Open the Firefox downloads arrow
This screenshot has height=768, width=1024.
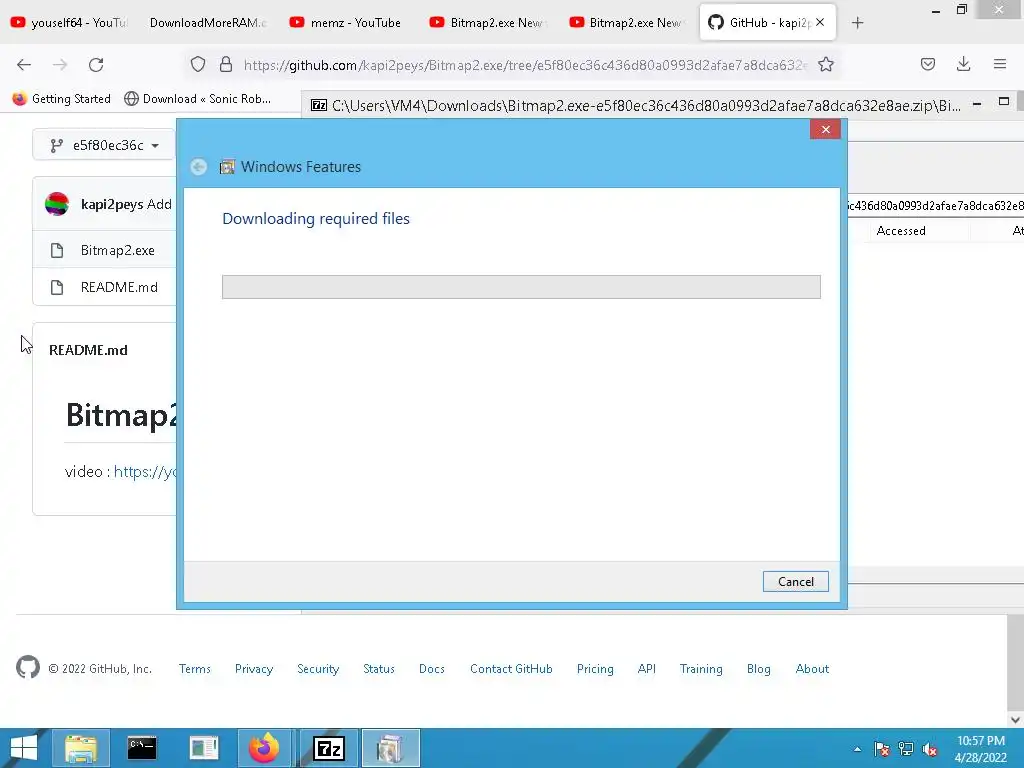pyautogui.click(x=963, y=64)
